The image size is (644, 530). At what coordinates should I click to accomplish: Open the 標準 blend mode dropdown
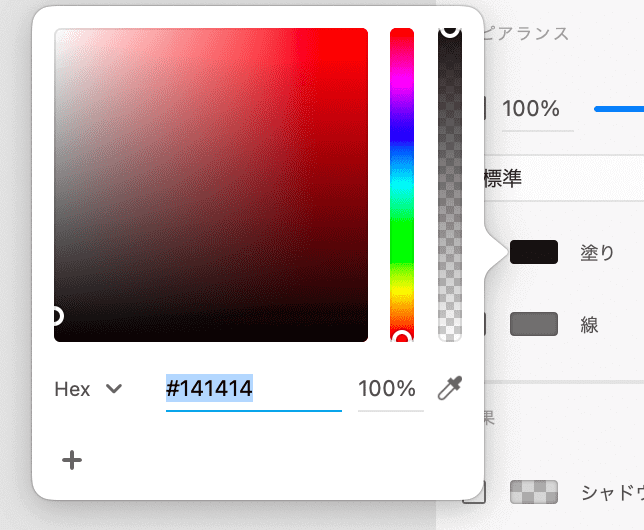564,178
